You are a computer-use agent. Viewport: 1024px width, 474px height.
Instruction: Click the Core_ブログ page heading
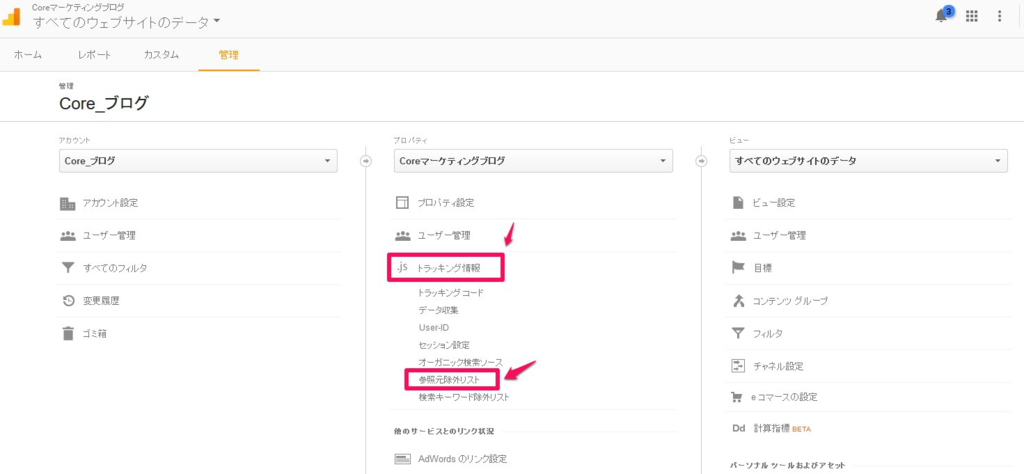coord(104,103)
